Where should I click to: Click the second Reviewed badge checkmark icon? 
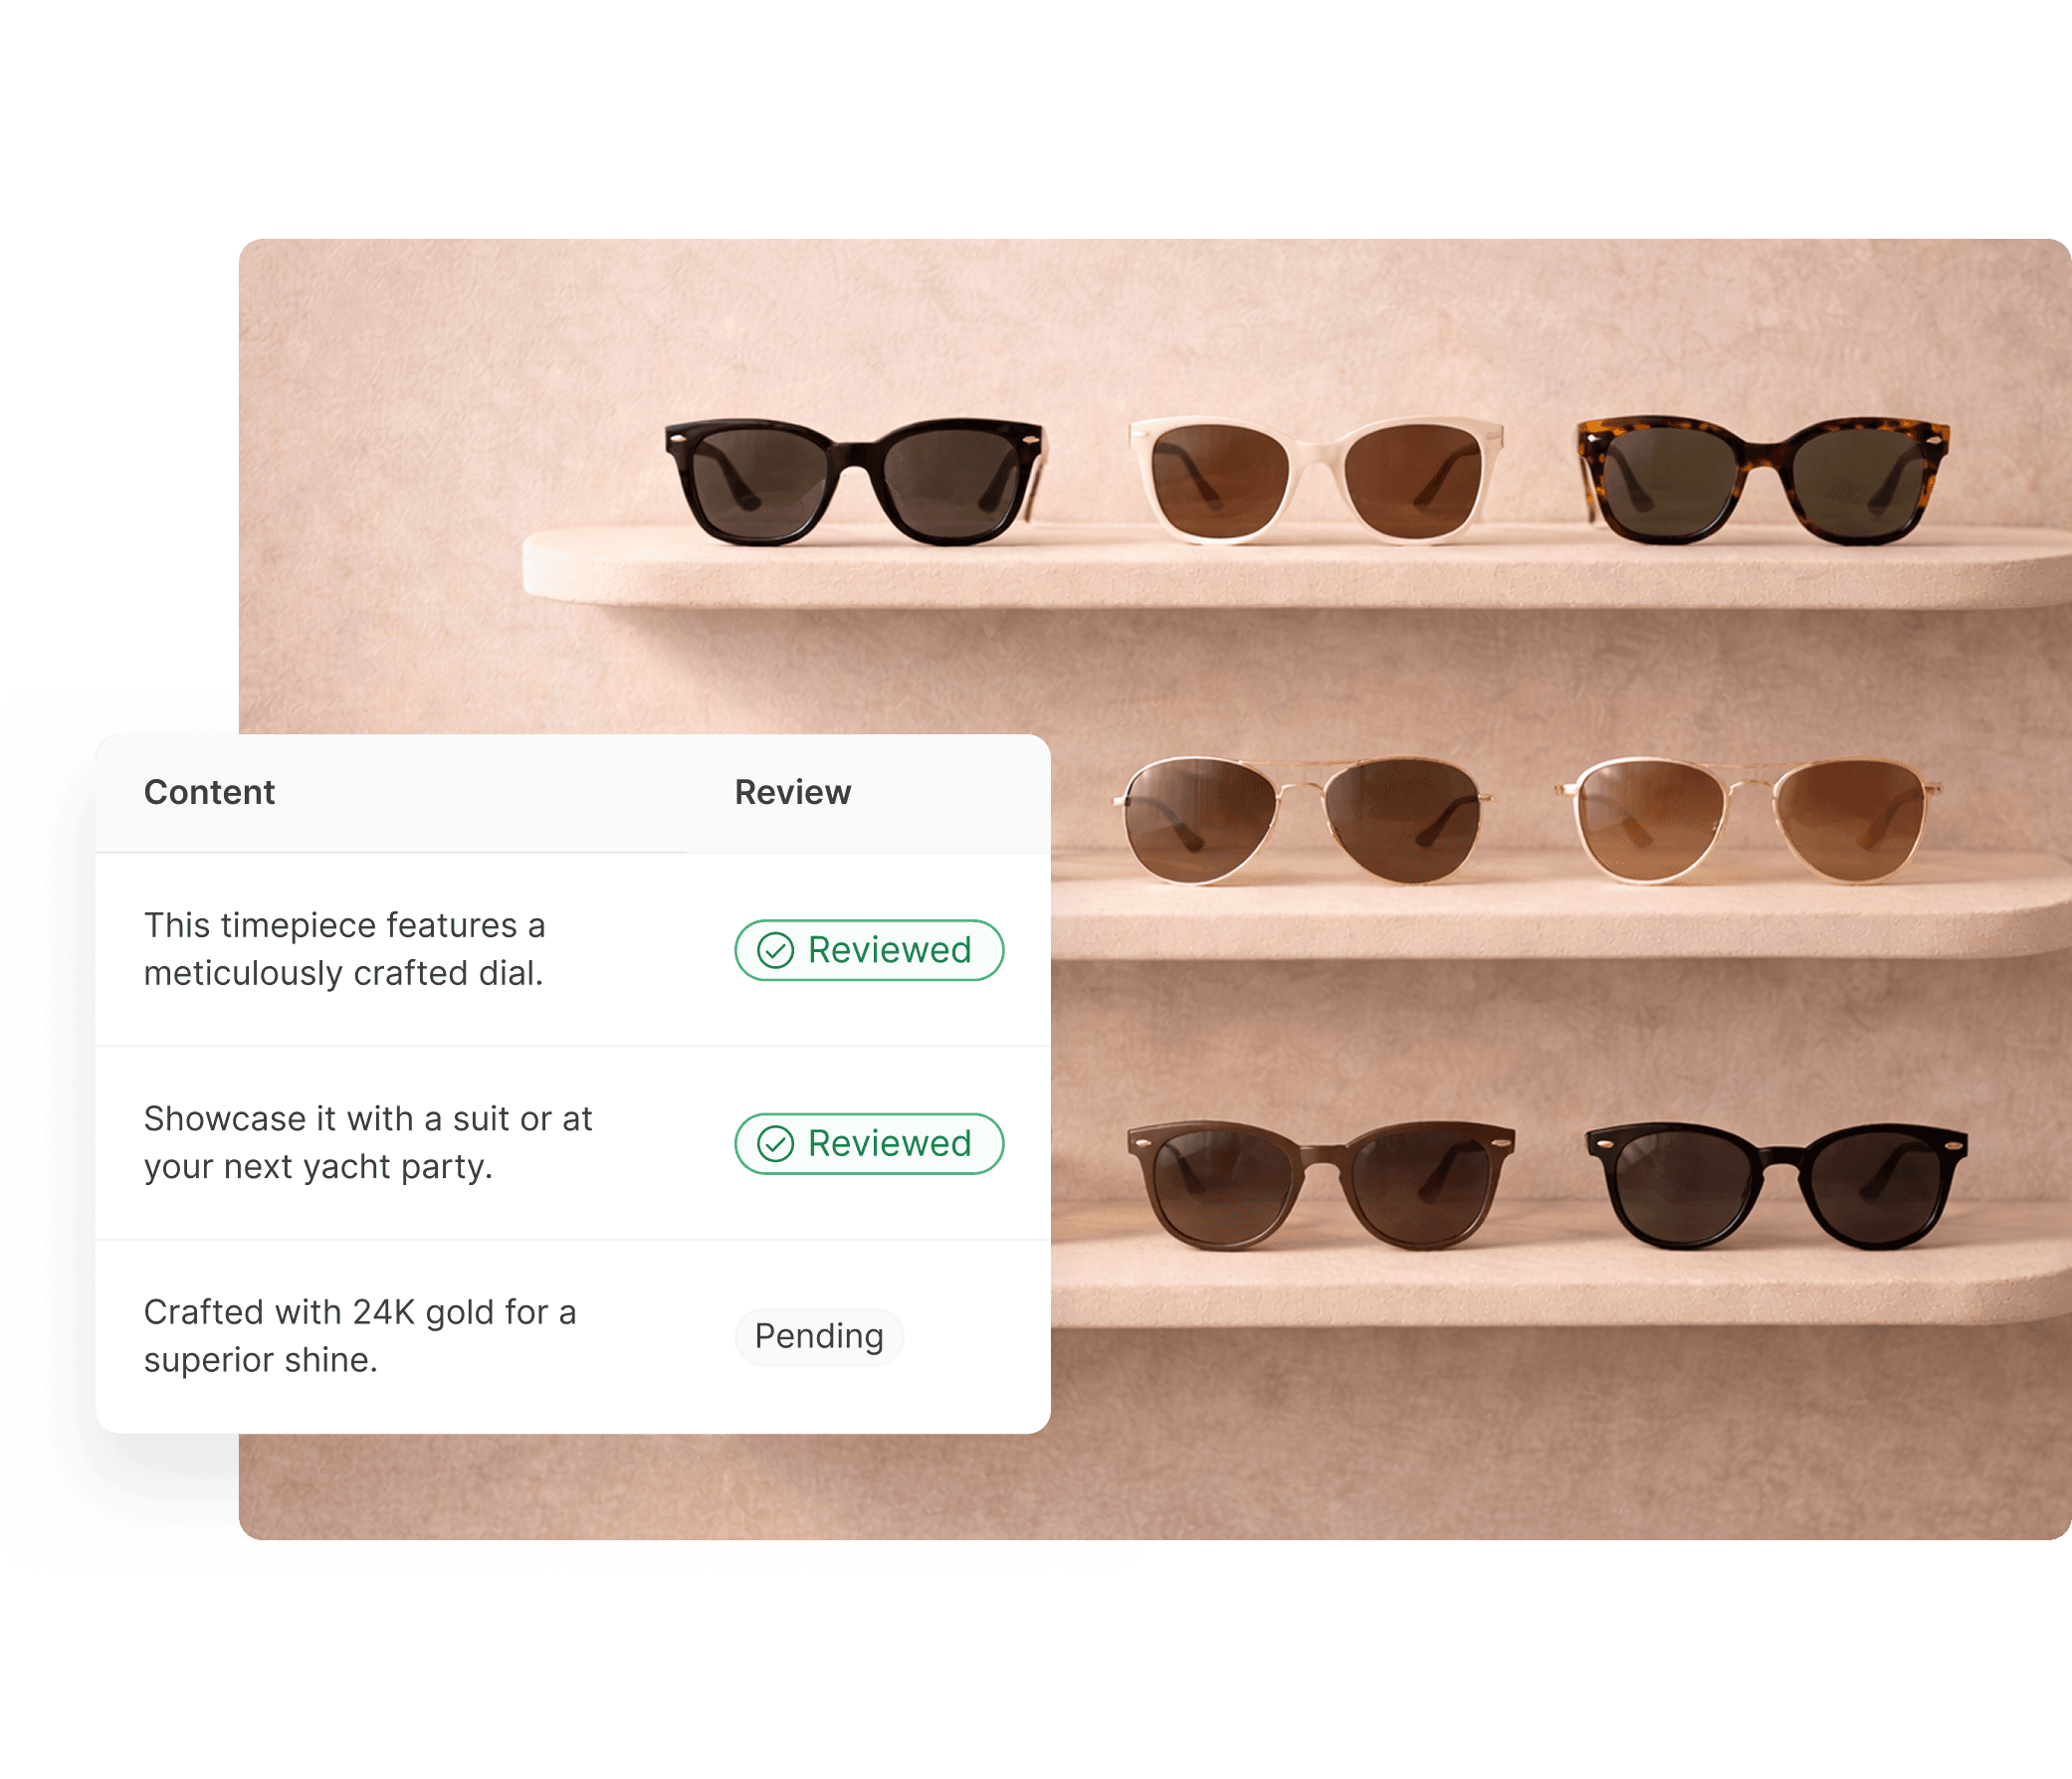[x=775, y=1143]
